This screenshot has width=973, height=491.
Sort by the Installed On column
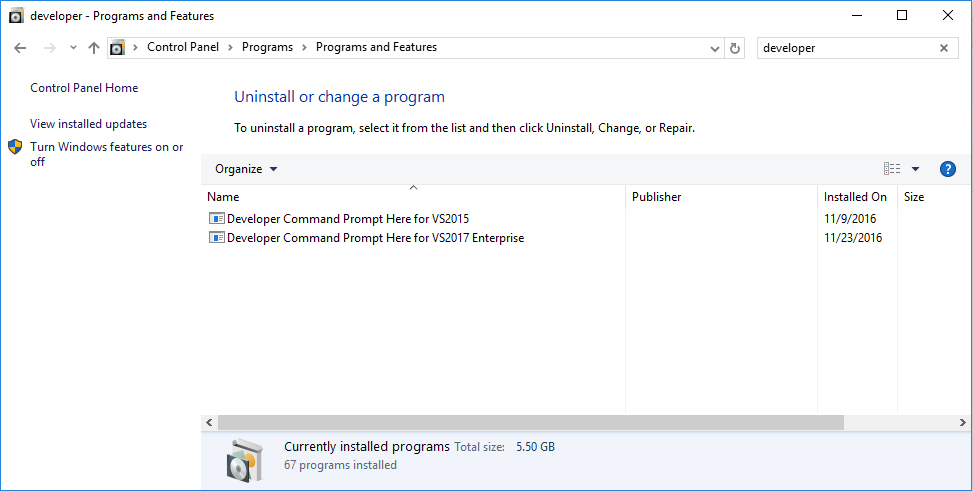pyautogui.click(x=857, y=197)
